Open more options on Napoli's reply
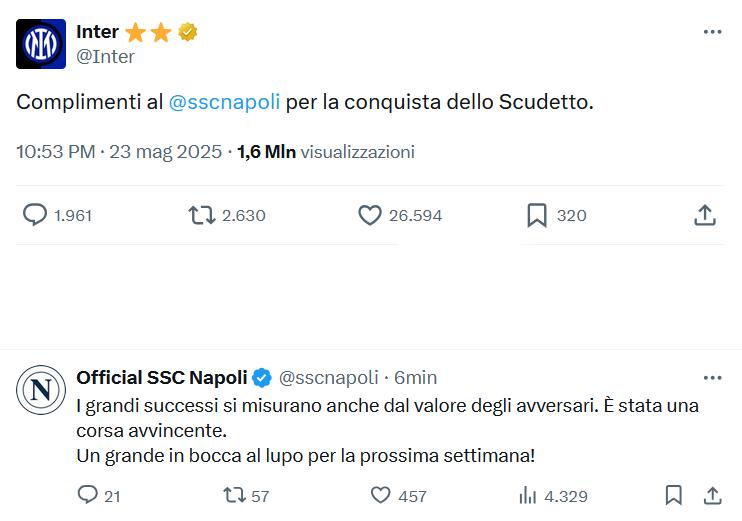Image resolution: width=742 pixels, height=521 pixels. click(x=712, y=378)
